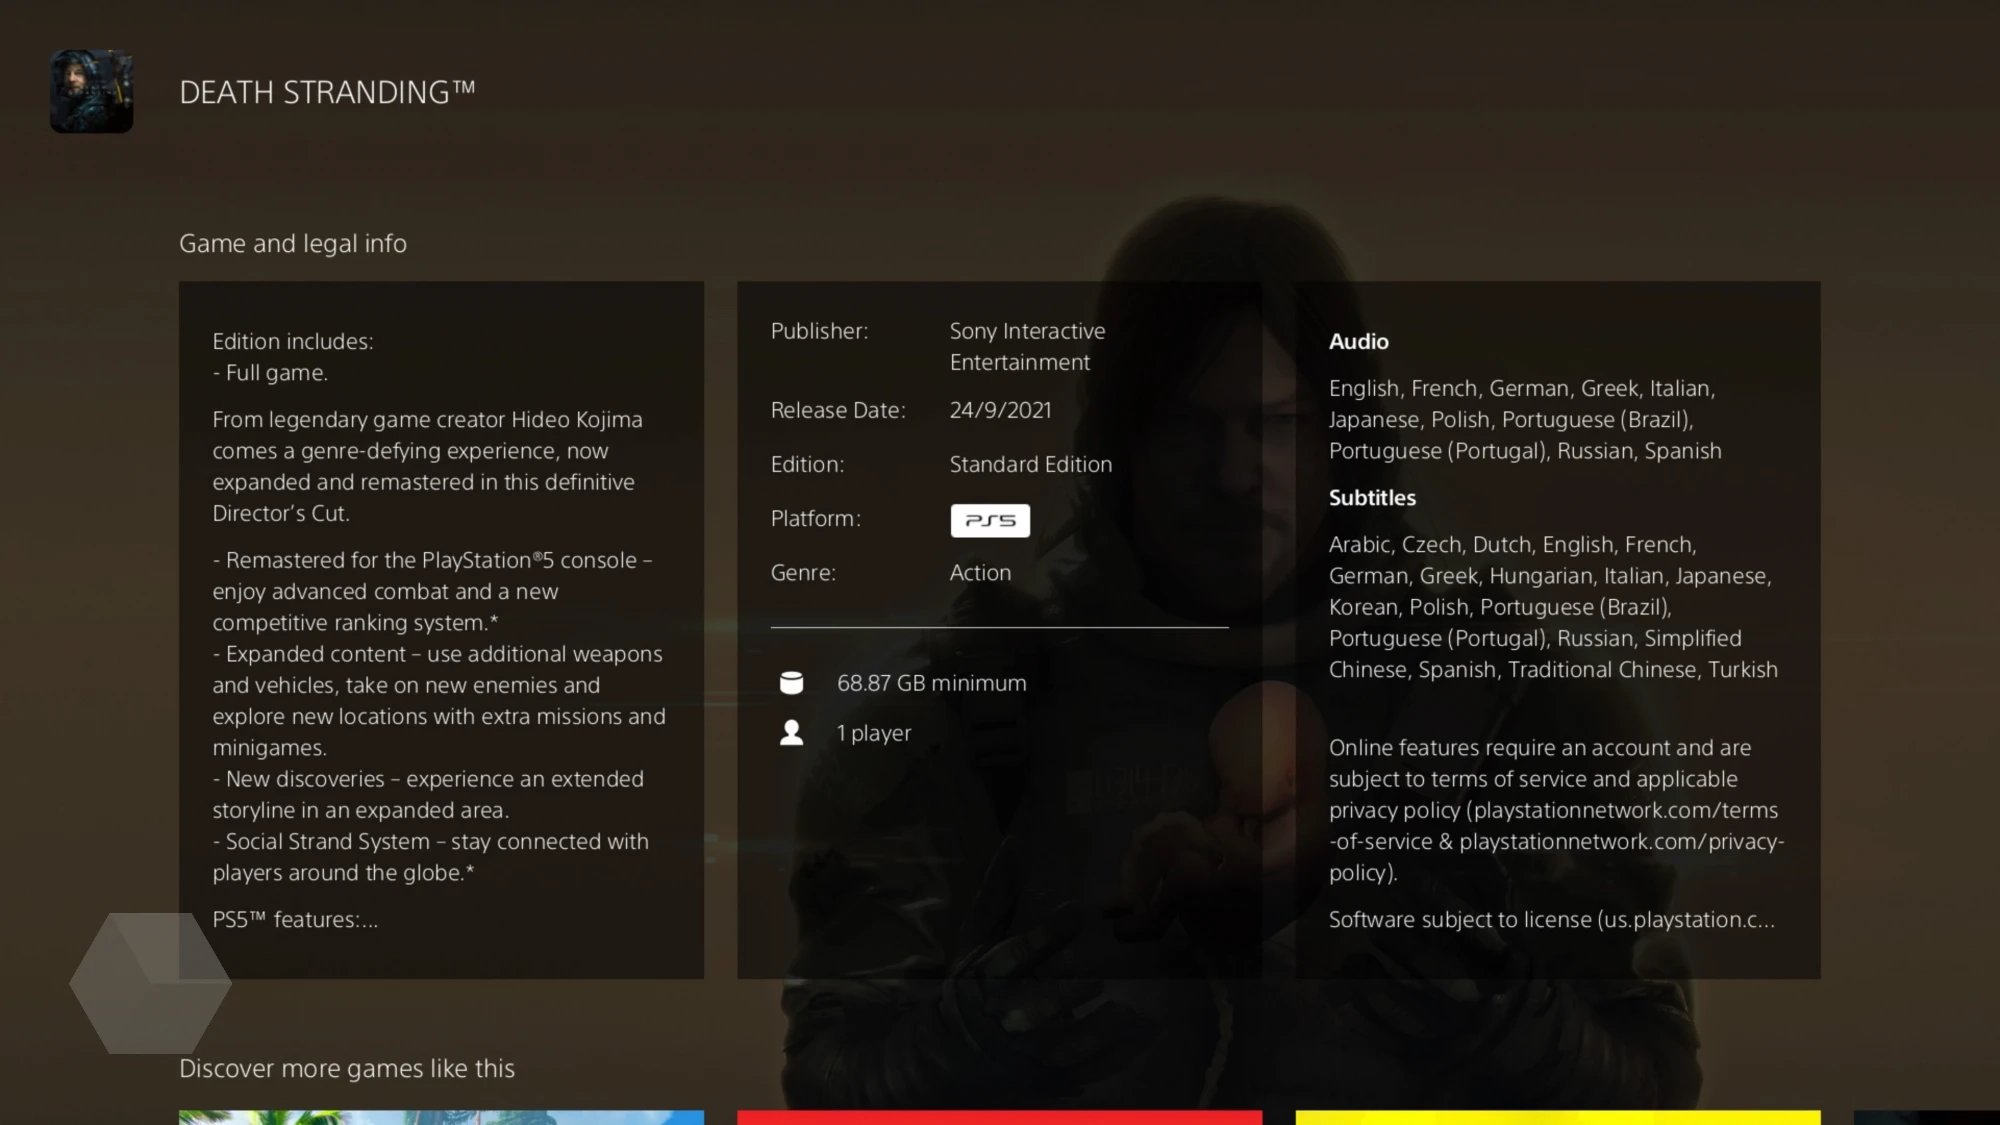
Task: Click the PS5 platform badge
Action: tap(990, 520)
